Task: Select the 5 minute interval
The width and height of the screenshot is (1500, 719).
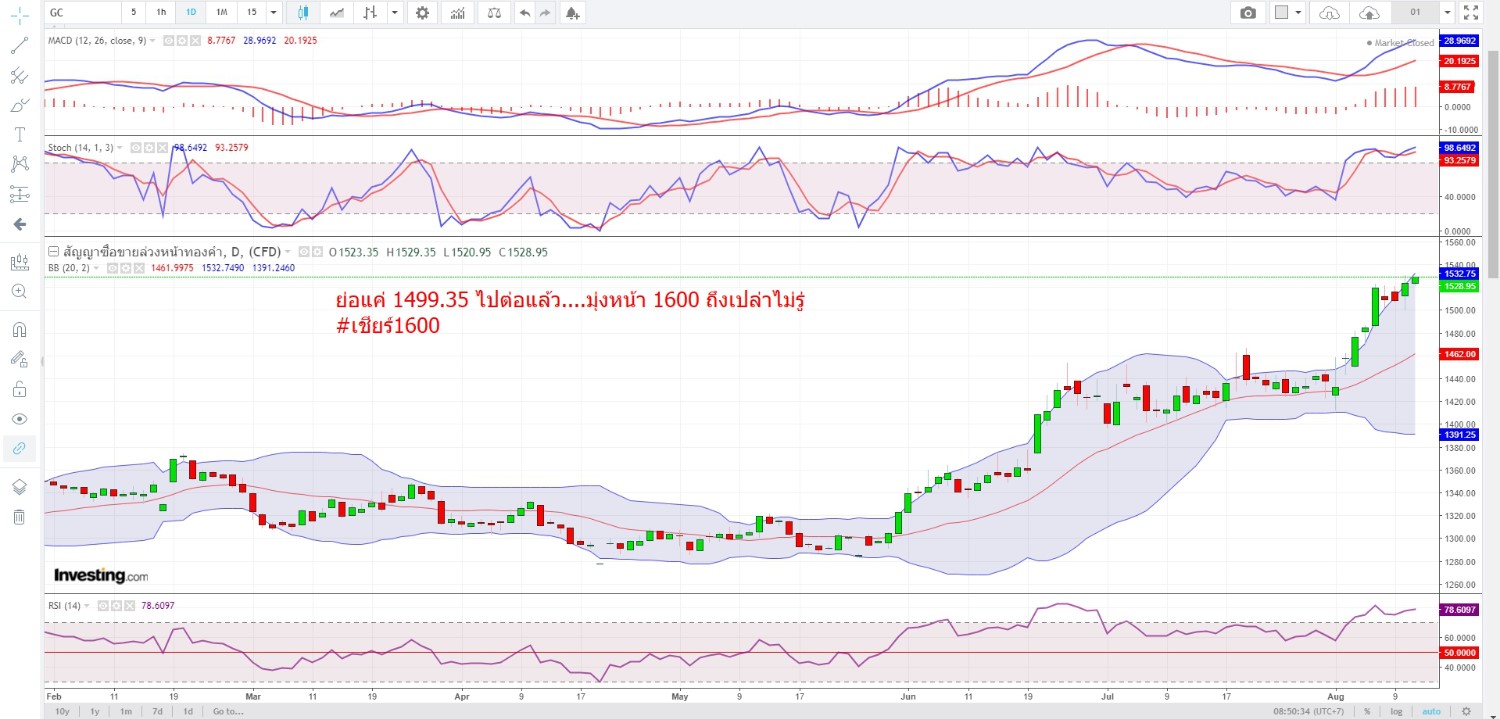Action: coord(133,12)
